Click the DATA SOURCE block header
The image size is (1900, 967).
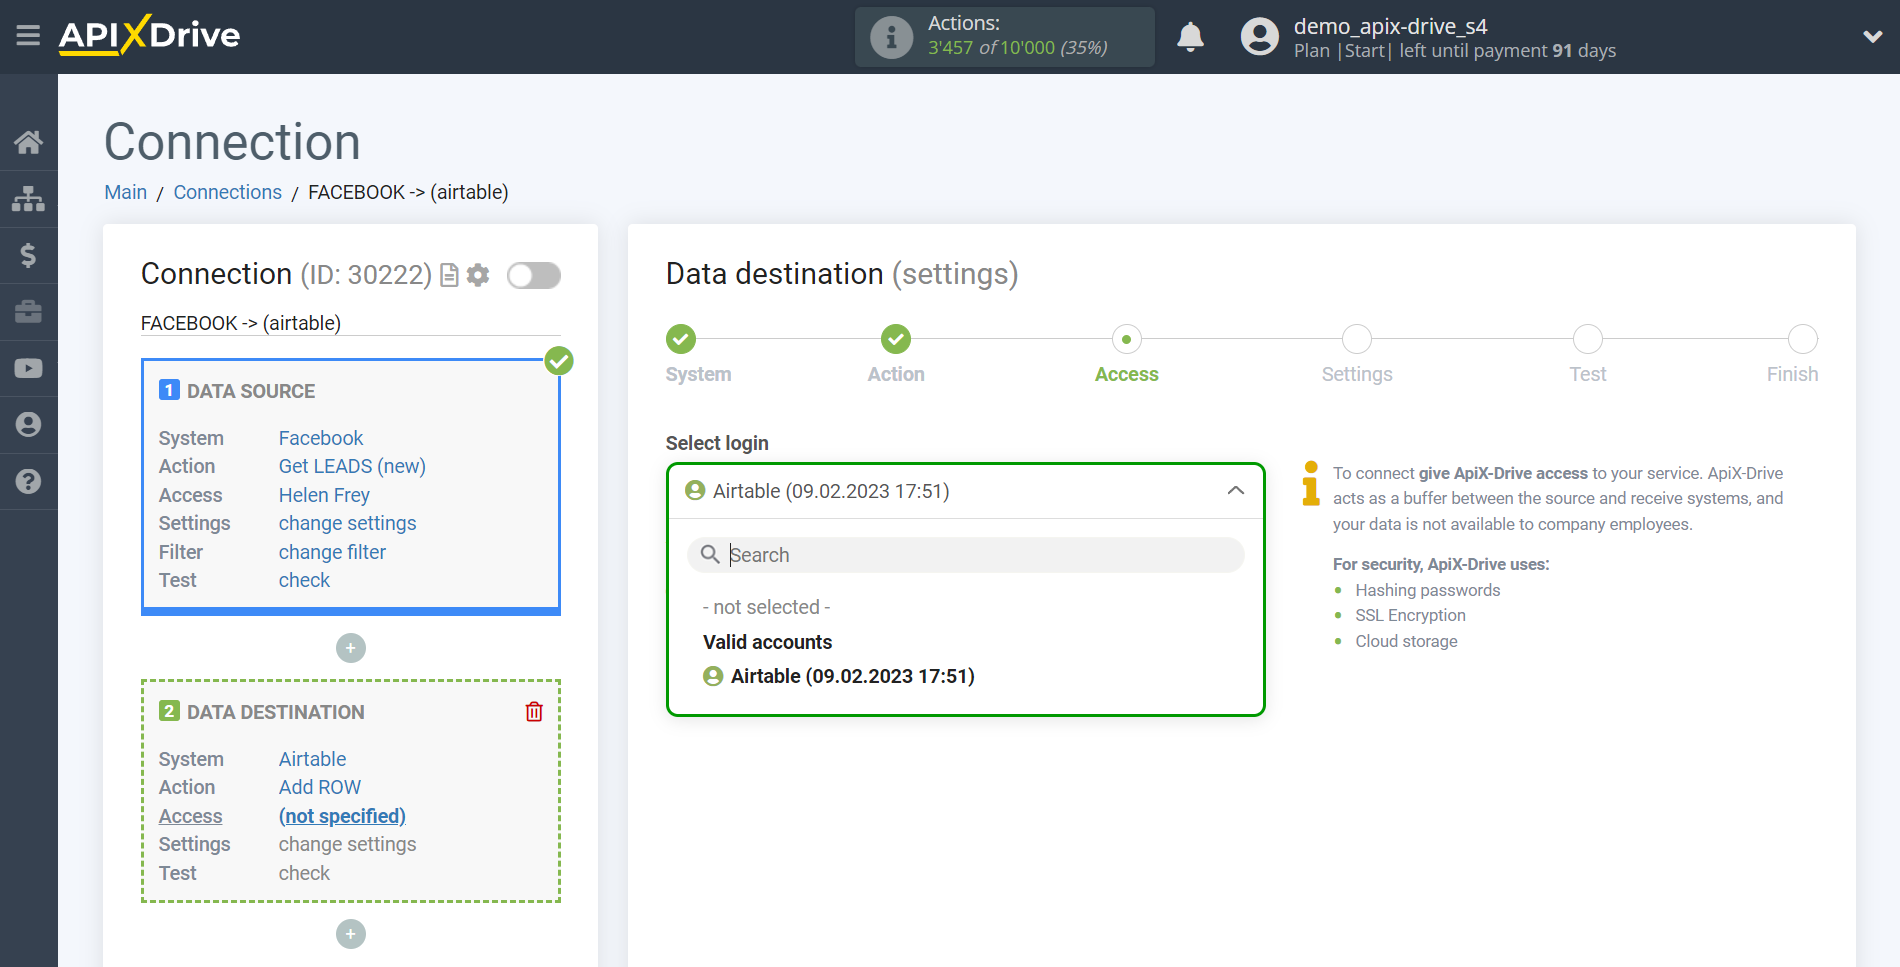(x=251, y=391)
